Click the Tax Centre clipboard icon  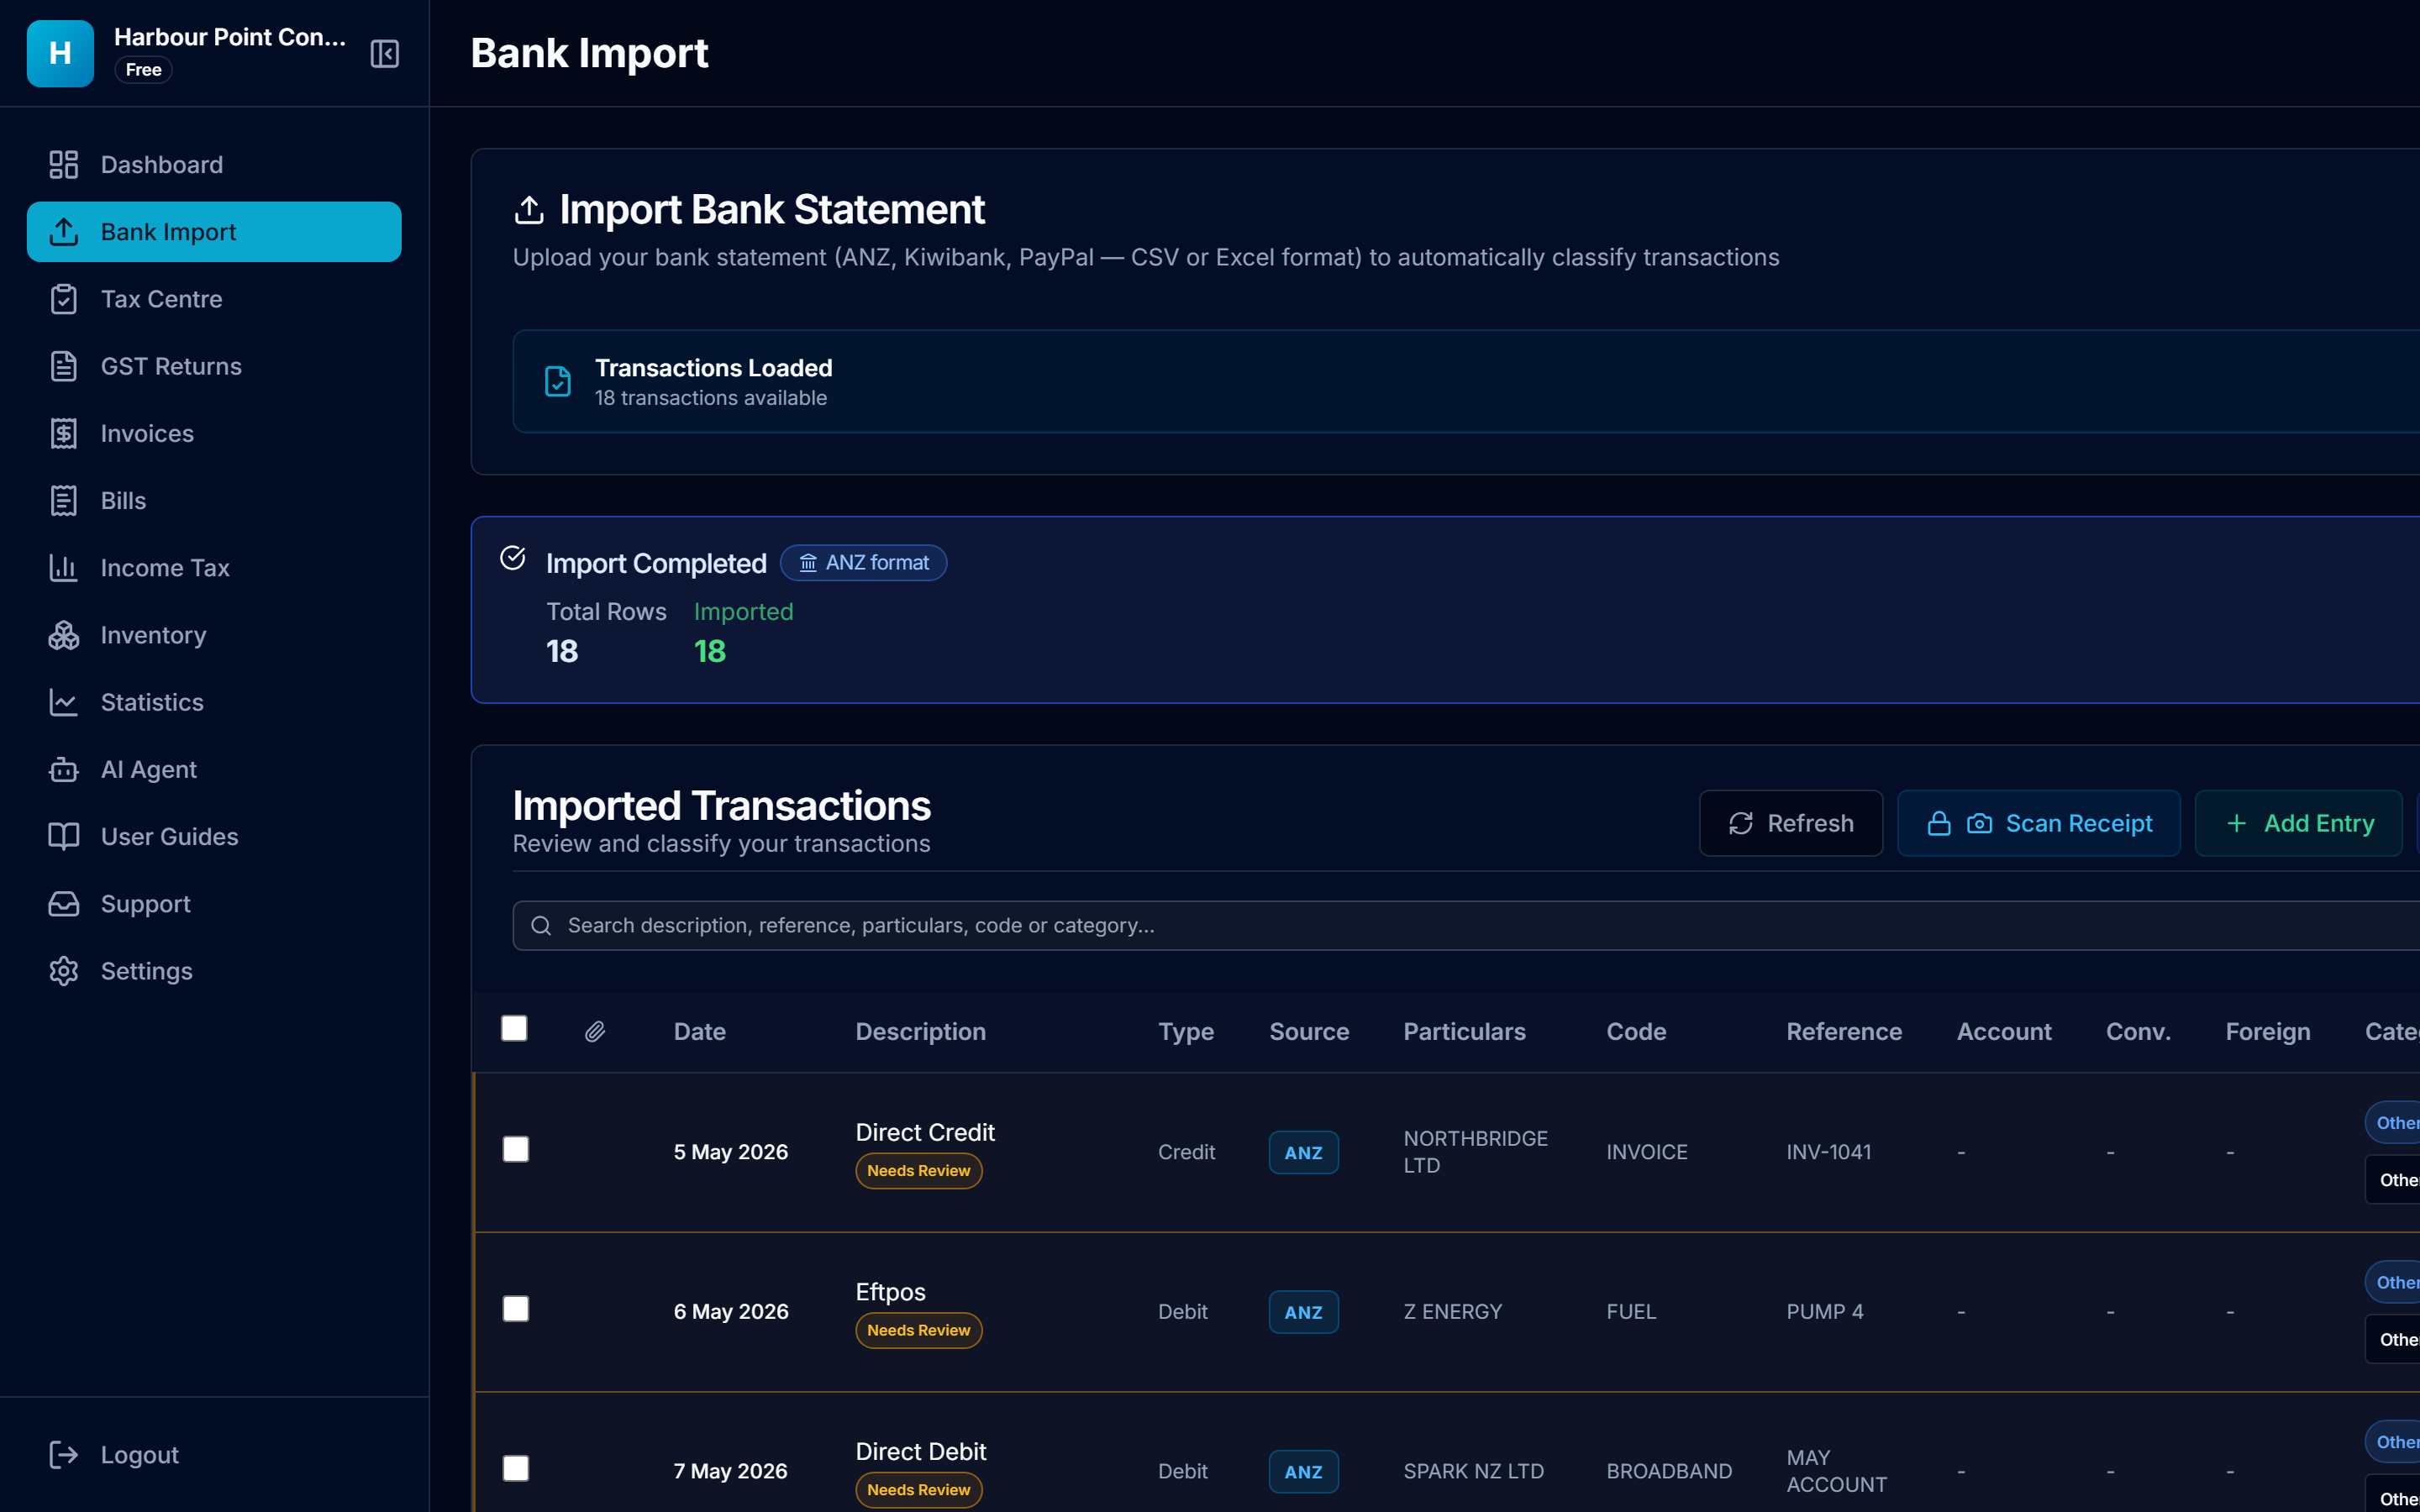pos(64,299)
